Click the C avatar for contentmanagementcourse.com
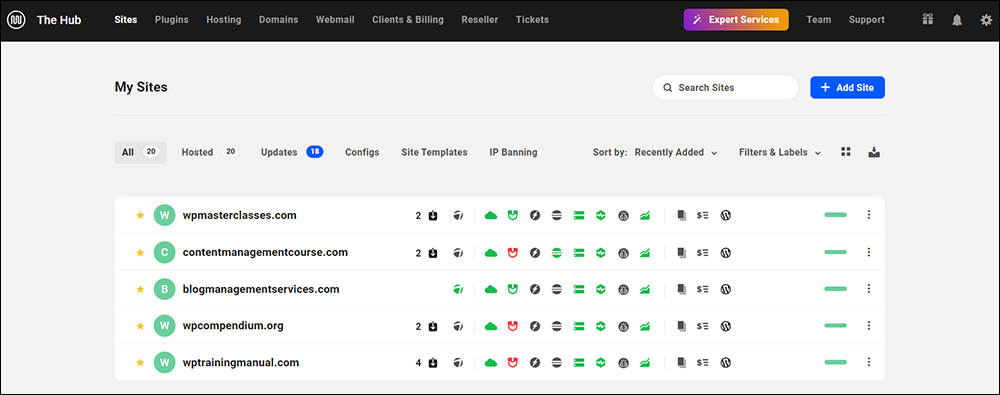Screen dimensions: 1000x395 point(165,252)
